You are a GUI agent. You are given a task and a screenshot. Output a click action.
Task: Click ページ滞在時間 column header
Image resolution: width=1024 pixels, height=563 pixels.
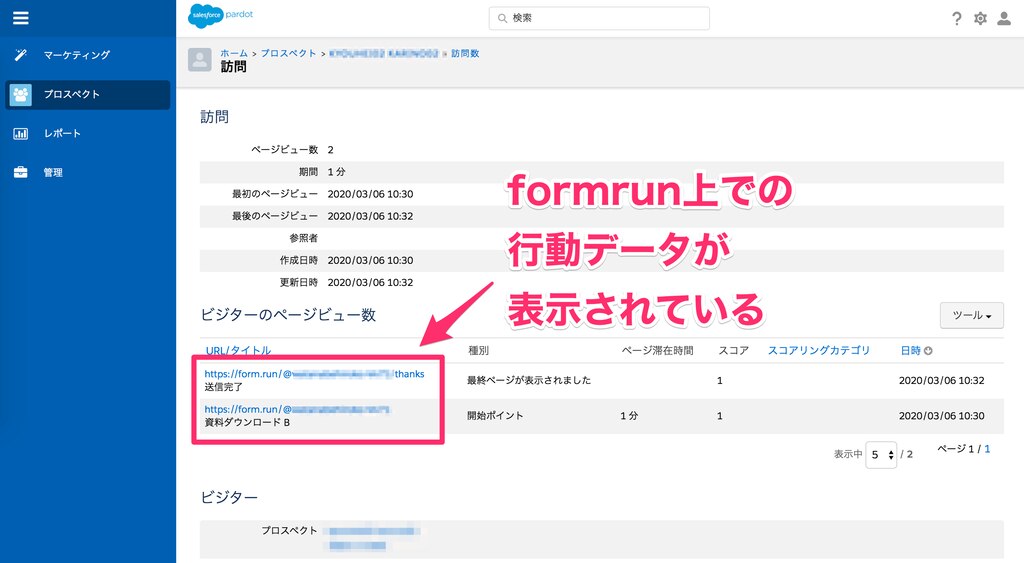pyautogui.click(x=657, y=351)
